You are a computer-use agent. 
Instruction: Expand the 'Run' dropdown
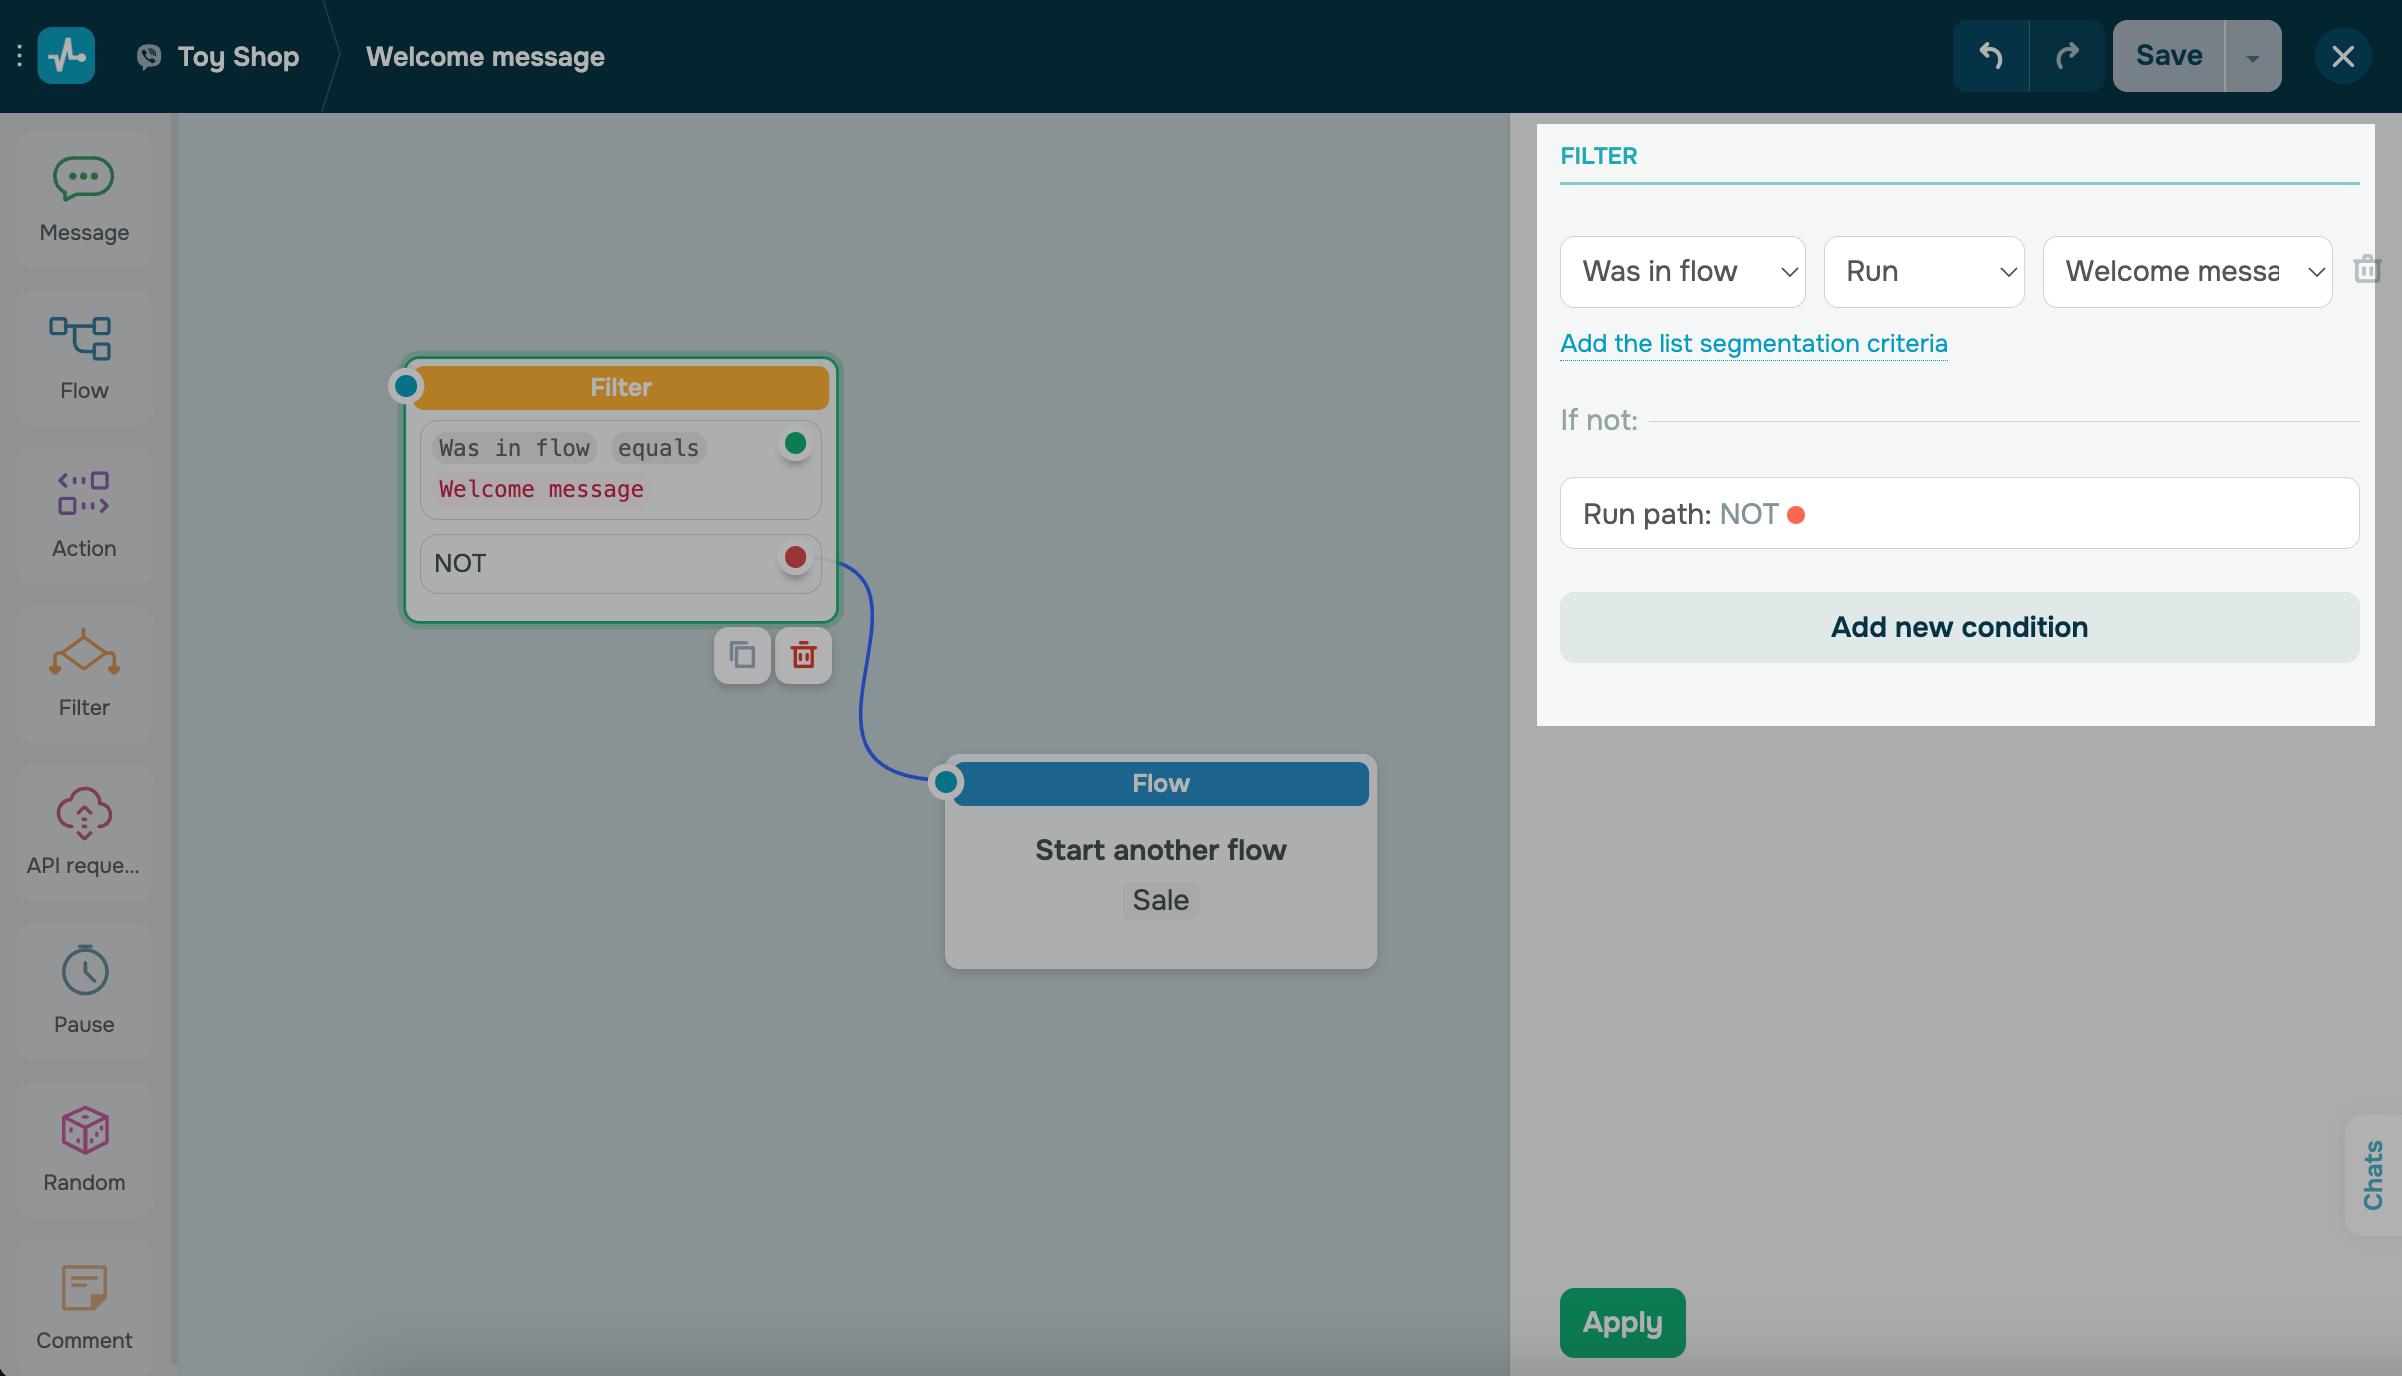pyautogui.click(x=1923, y=272)
